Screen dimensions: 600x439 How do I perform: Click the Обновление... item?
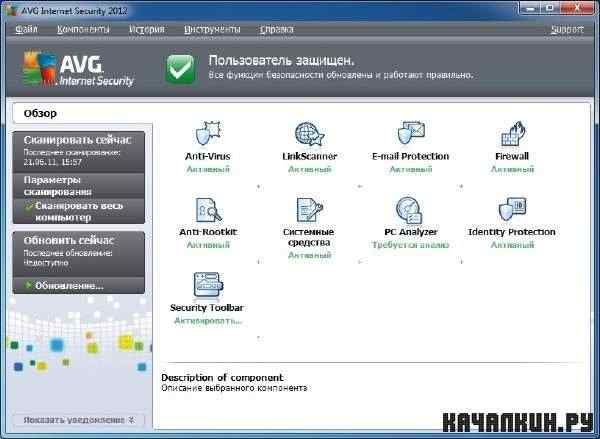79,286
